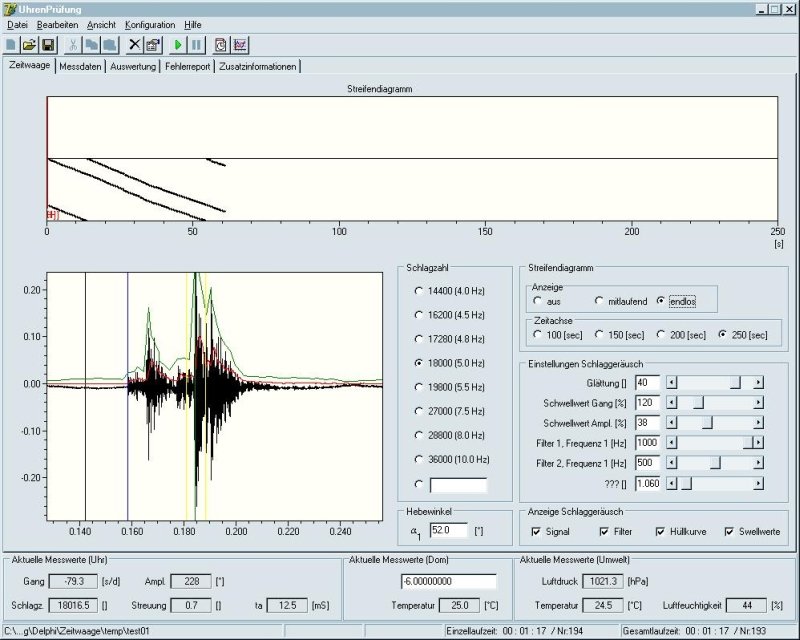Screen dimensions: 800x640
Task: Pause measurement with pause icon
Action: tap(196, 45)
